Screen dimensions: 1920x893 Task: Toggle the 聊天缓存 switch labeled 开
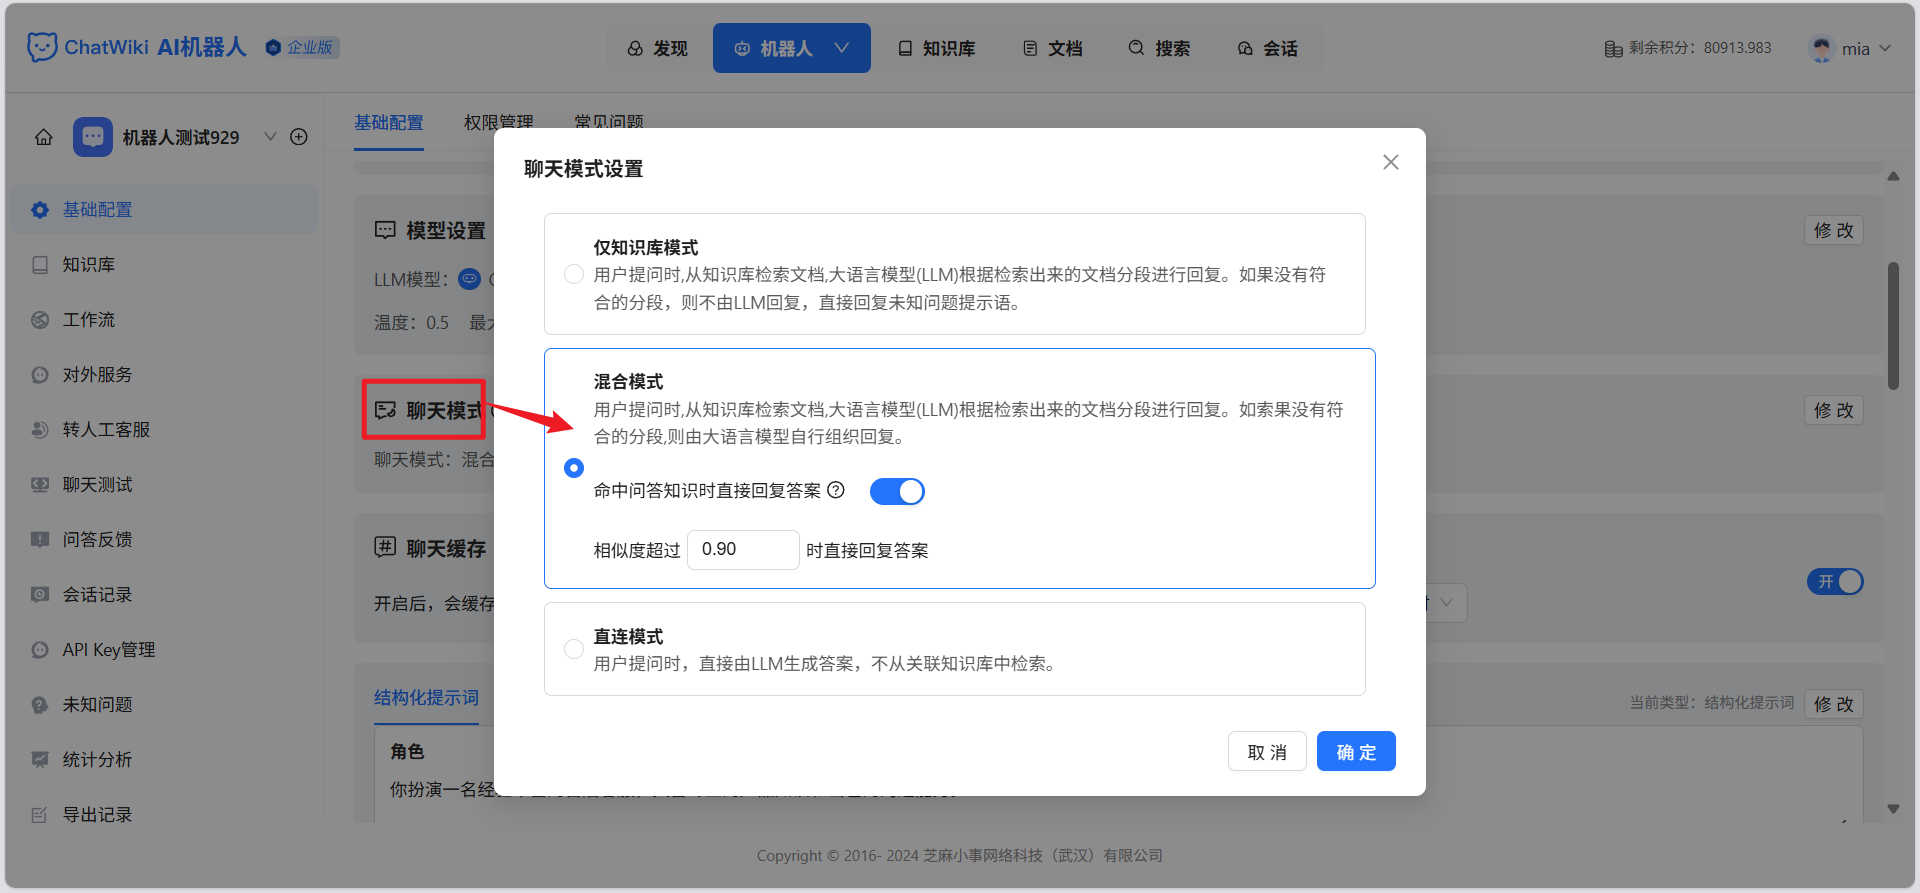click(1835, 582)
